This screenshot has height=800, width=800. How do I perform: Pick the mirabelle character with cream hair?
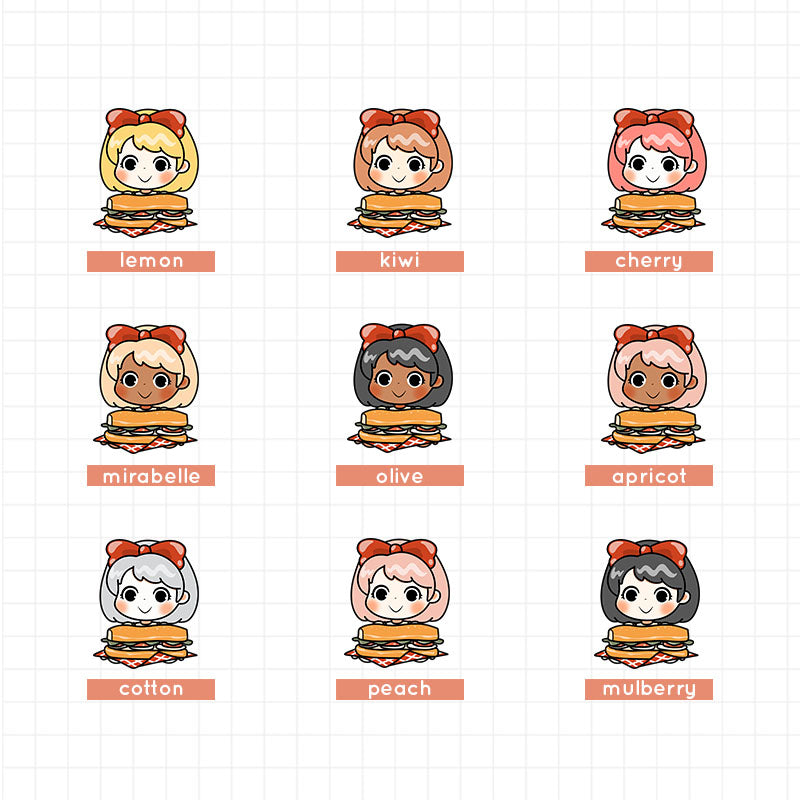click(146, 388)
